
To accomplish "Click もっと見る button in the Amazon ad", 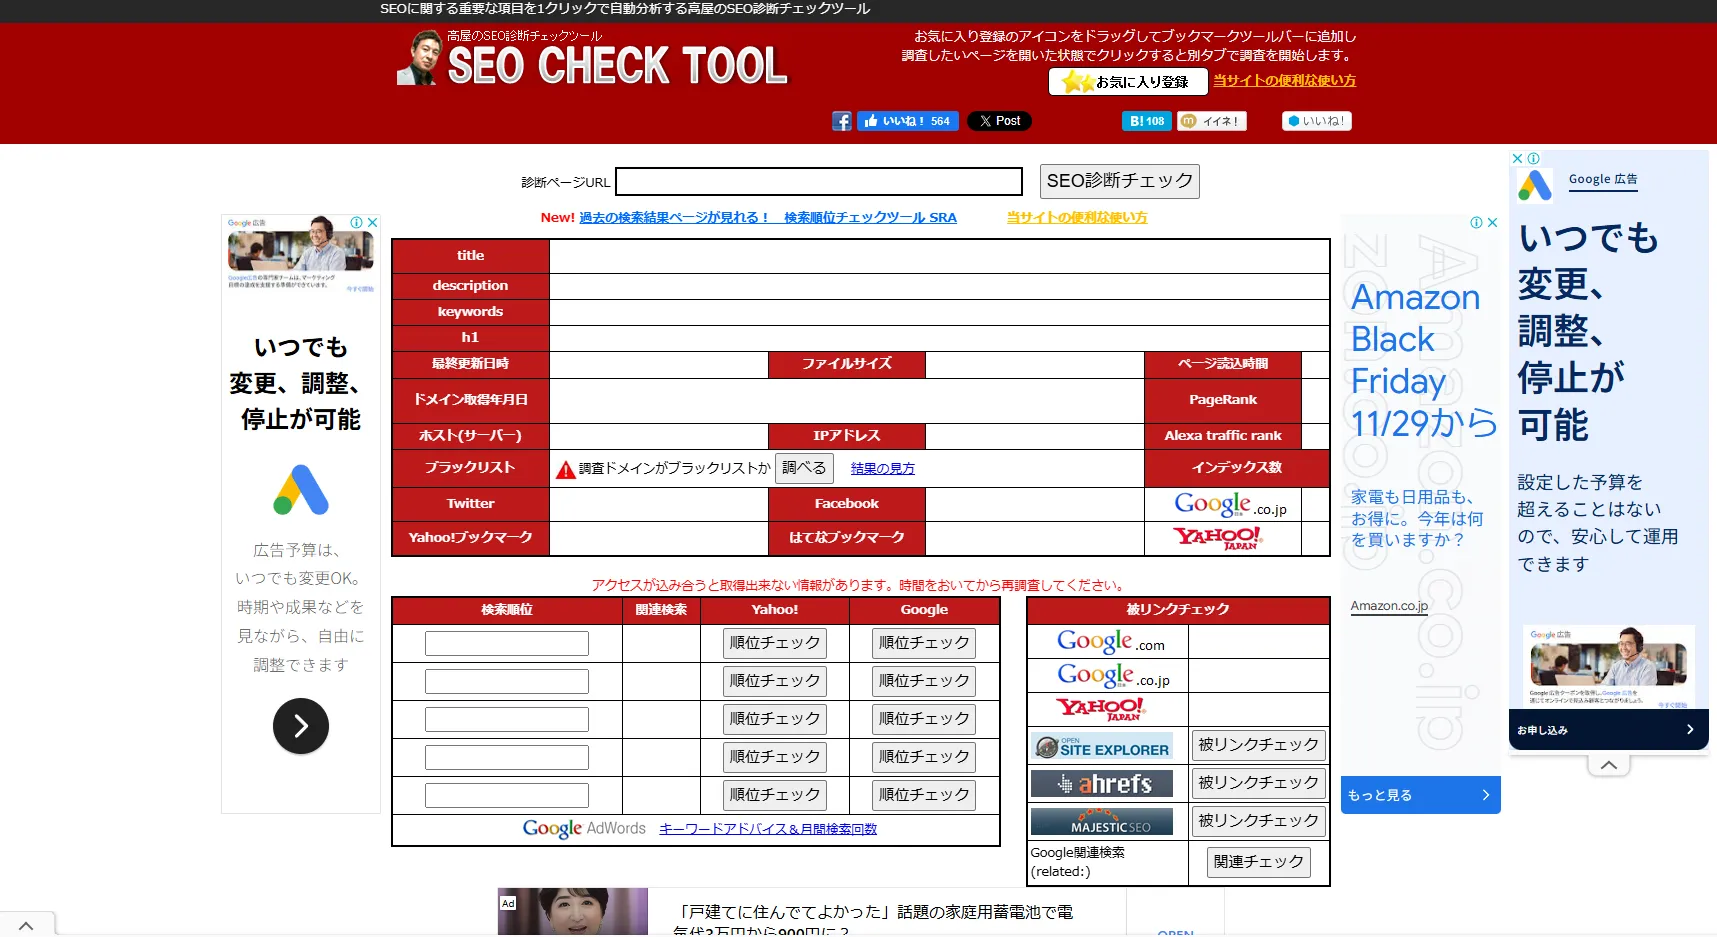I will point(1420,795).
